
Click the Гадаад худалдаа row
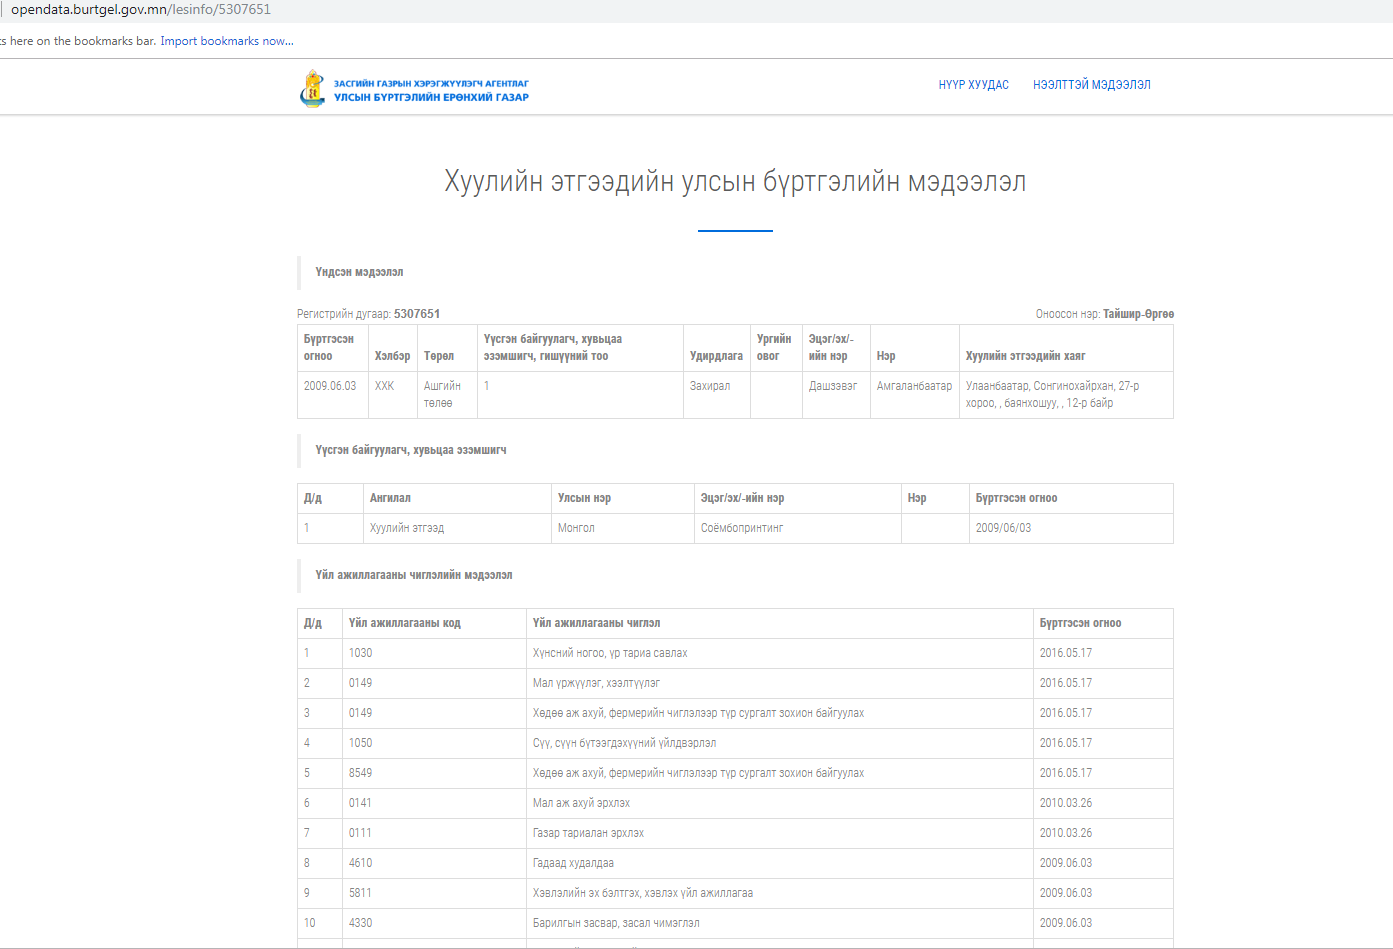tap(735, 863)
